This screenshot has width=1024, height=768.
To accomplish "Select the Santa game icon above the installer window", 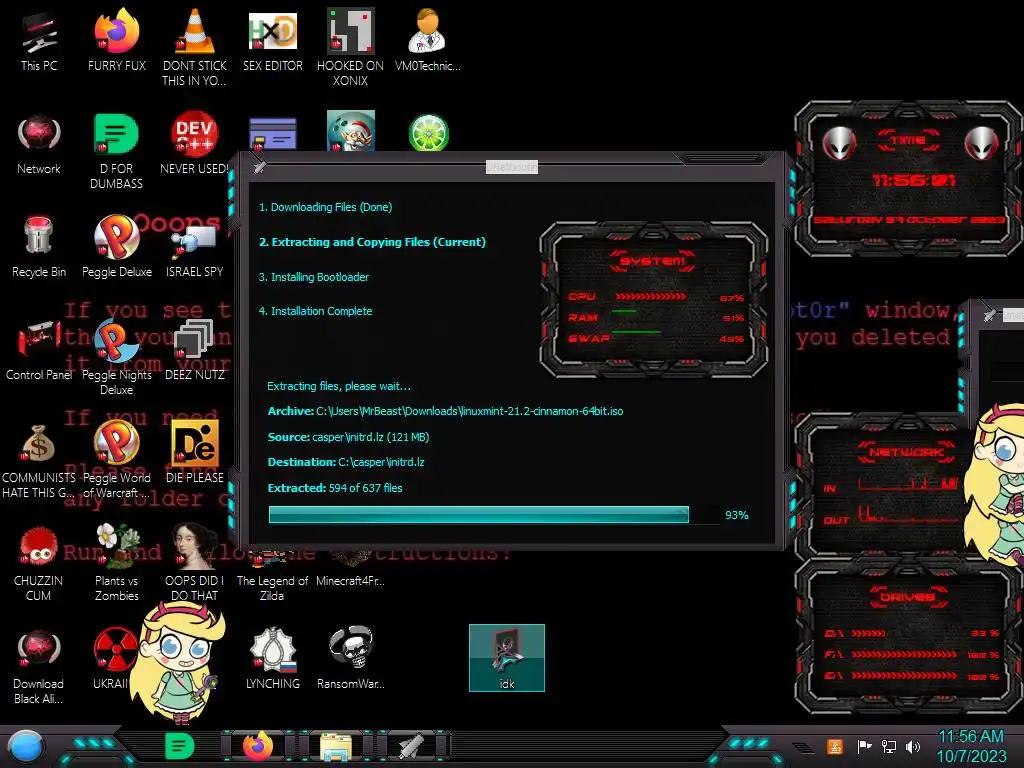I will coord(351,131).
